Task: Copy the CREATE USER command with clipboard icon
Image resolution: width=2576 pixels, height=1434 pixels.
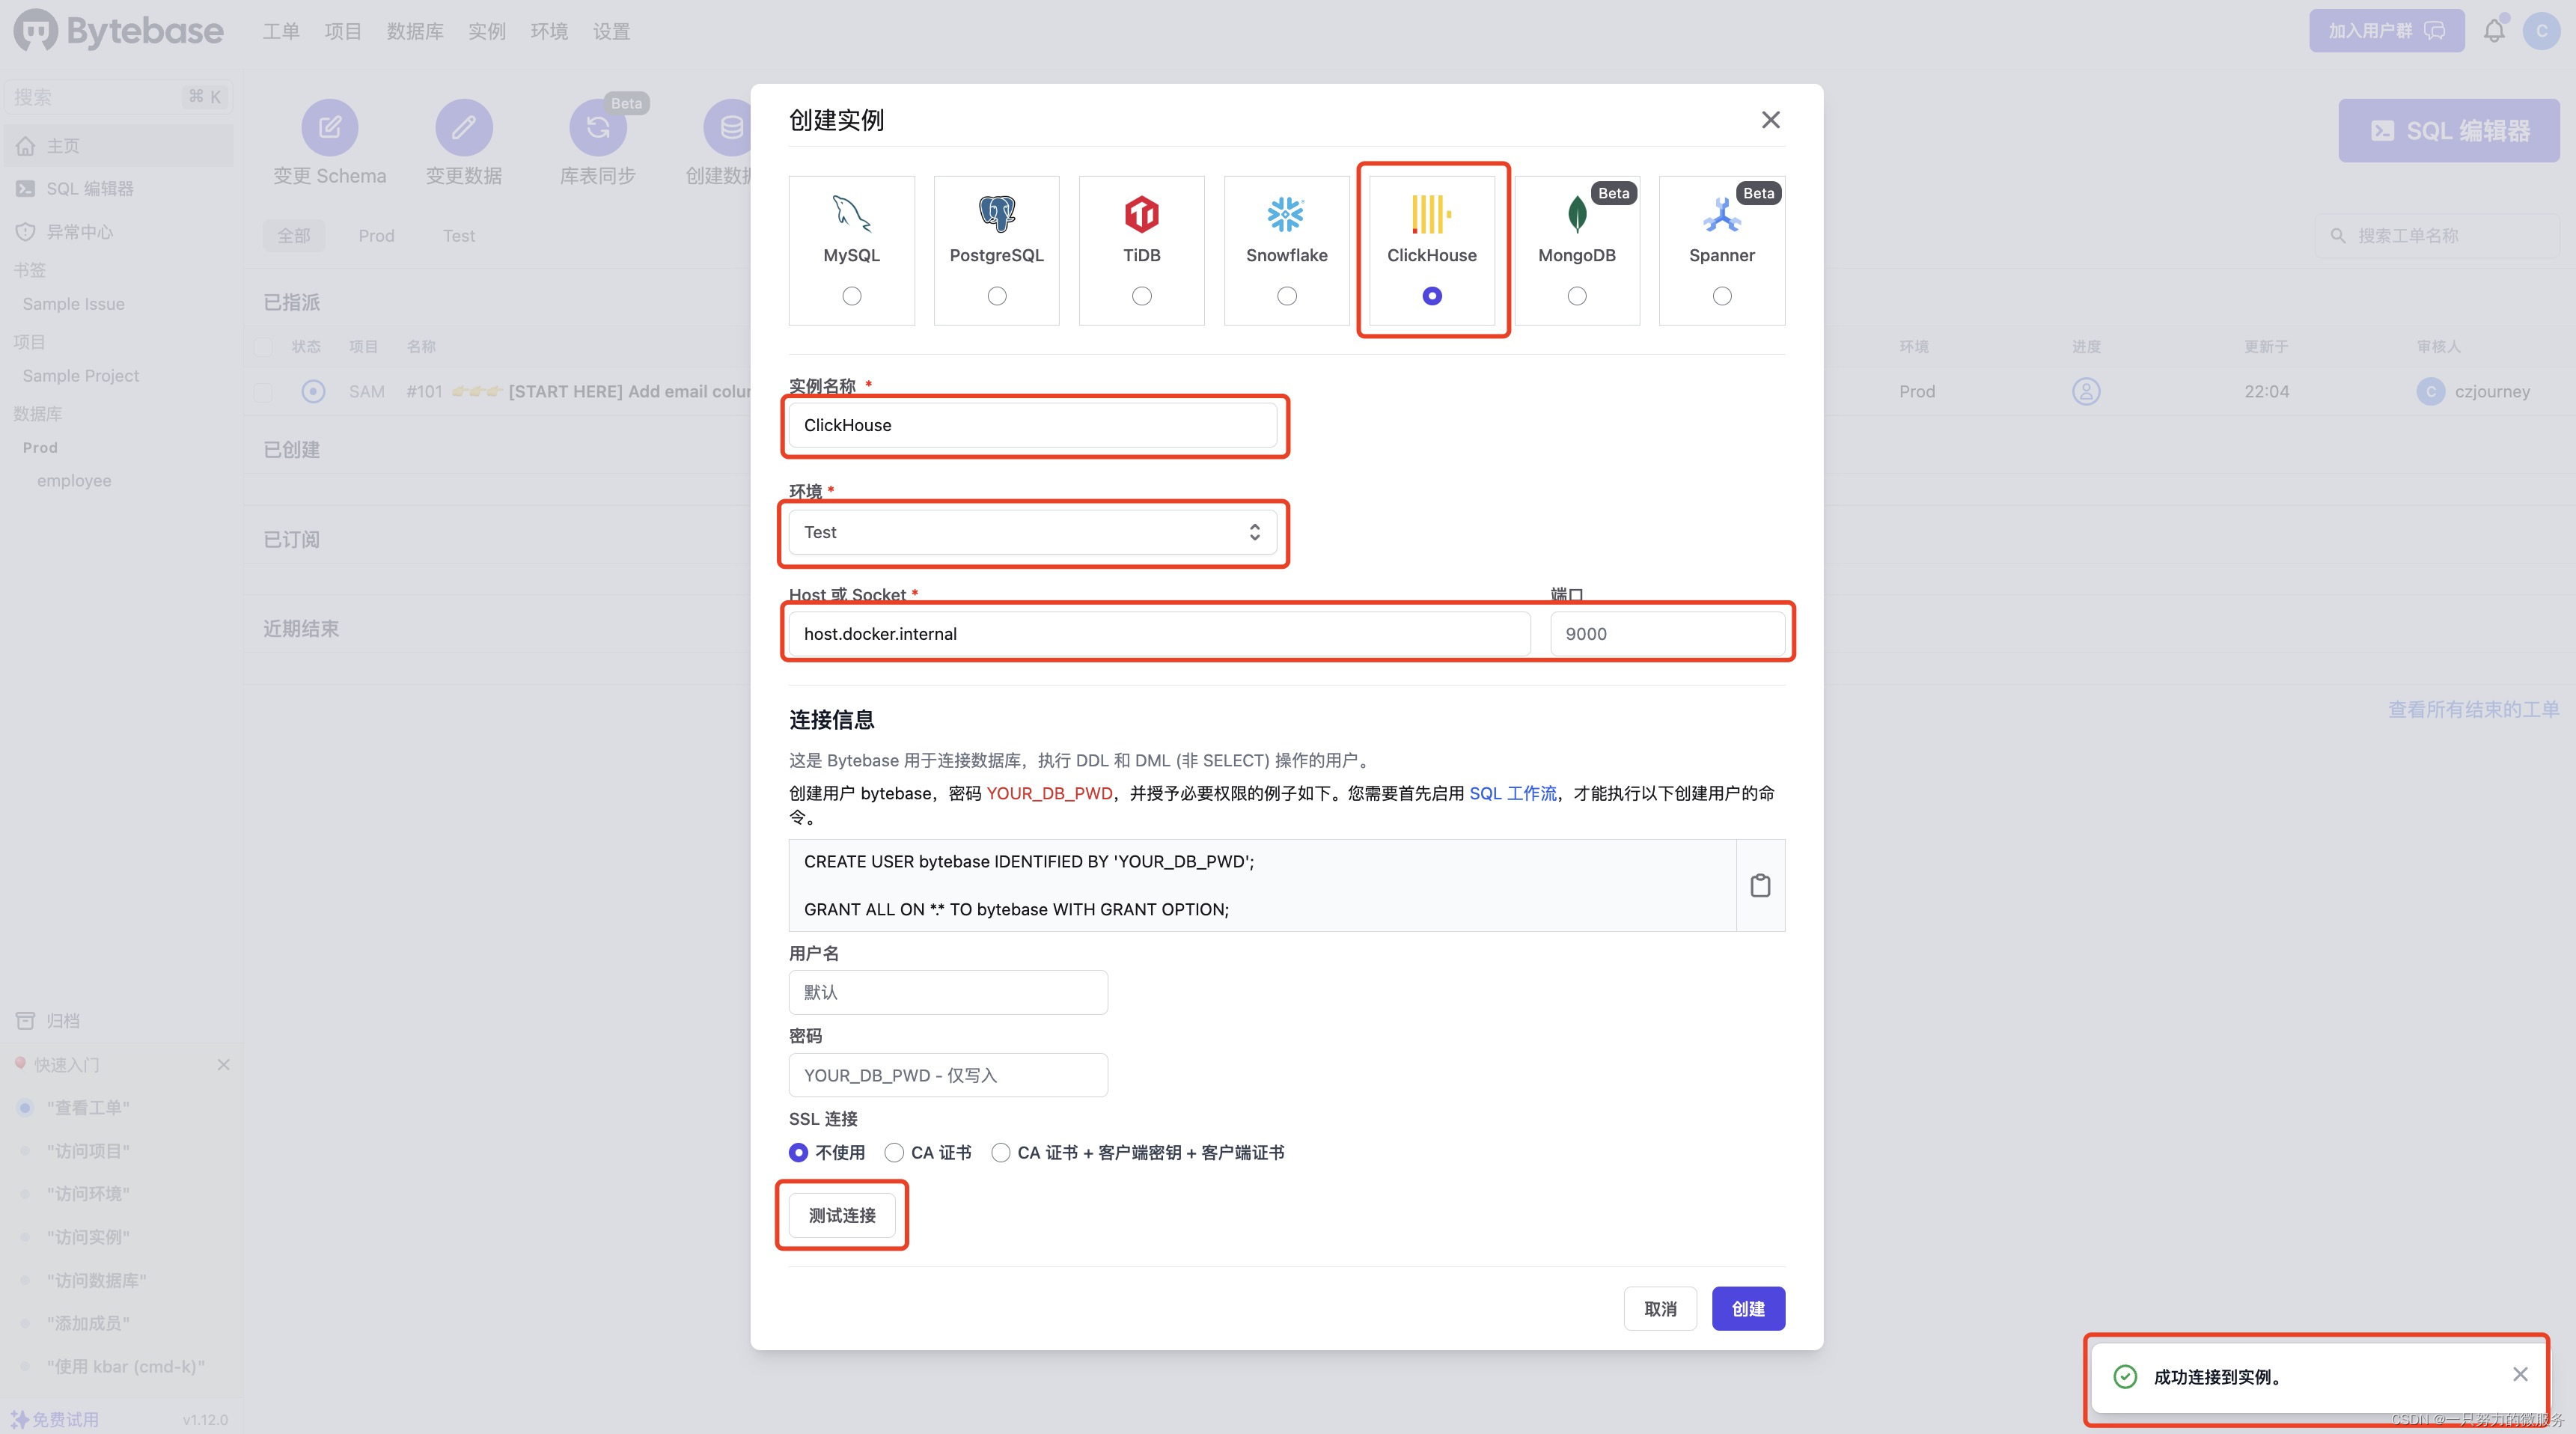Action: click(x=1760, y=885)
